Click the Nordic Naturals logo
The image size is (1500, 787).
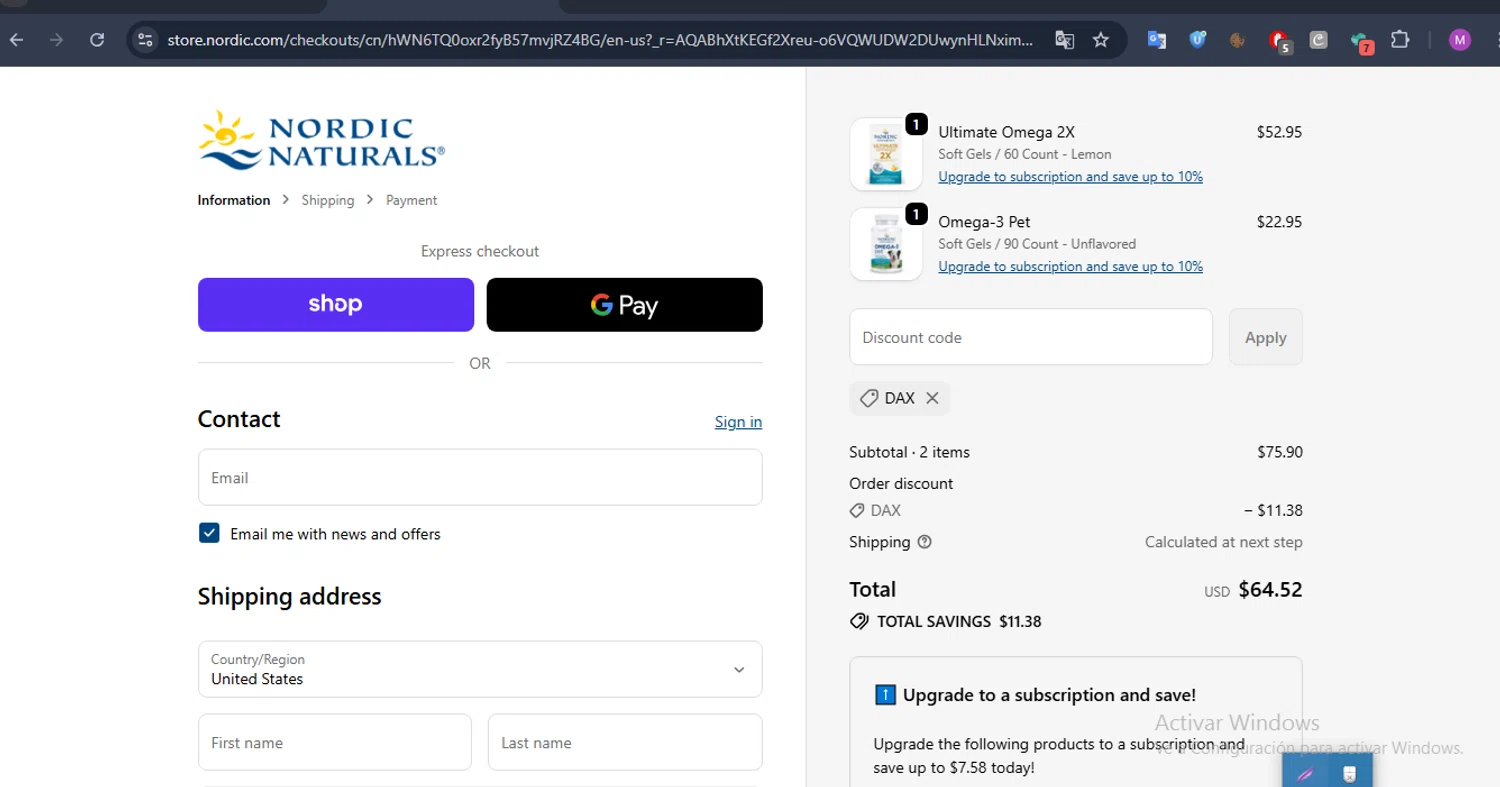pos(321,140)
